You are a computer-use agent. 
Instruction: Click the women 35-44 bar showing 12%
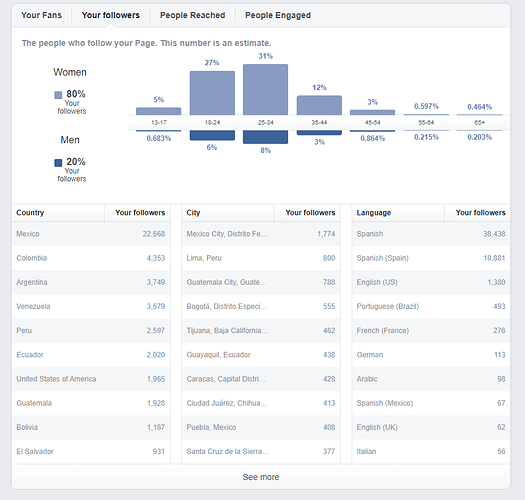[319, 105]
